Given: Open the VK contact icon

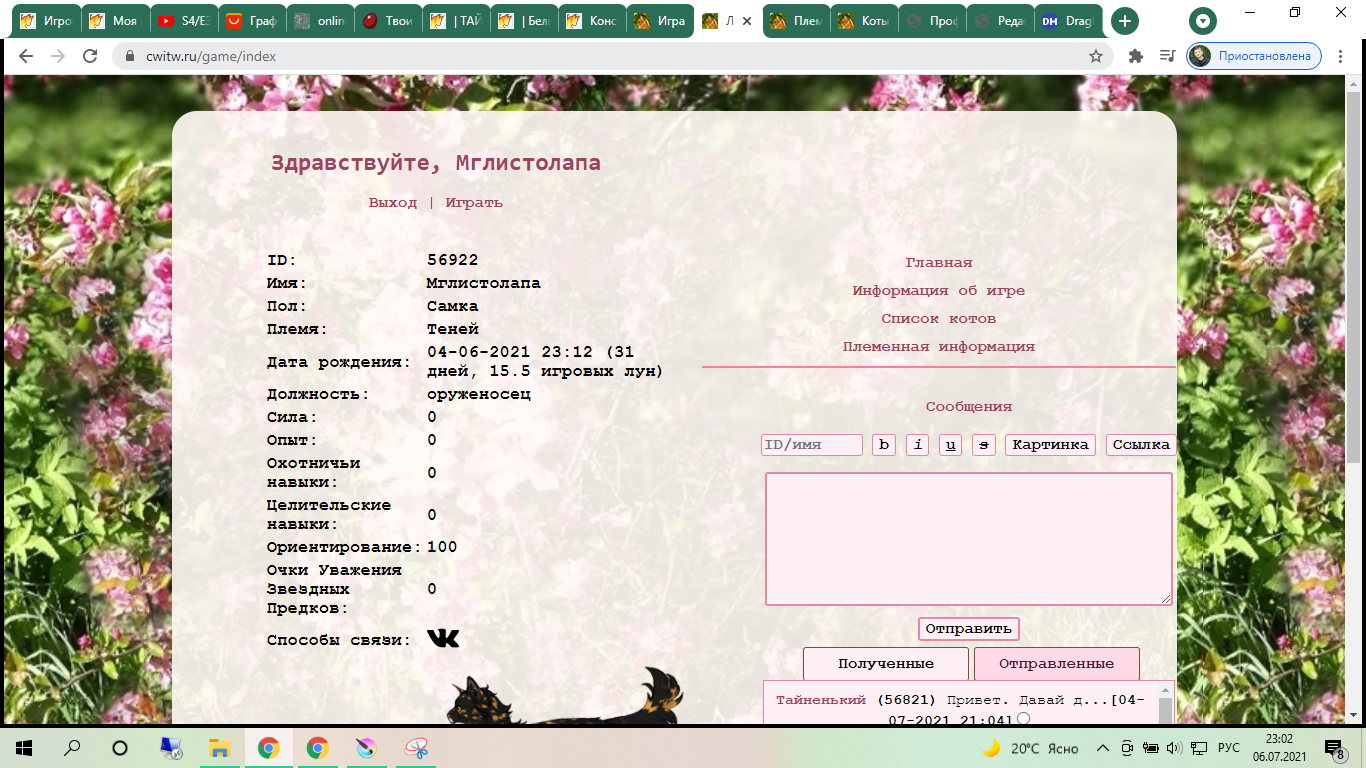Looking at the screenshot, I should 443,638.
